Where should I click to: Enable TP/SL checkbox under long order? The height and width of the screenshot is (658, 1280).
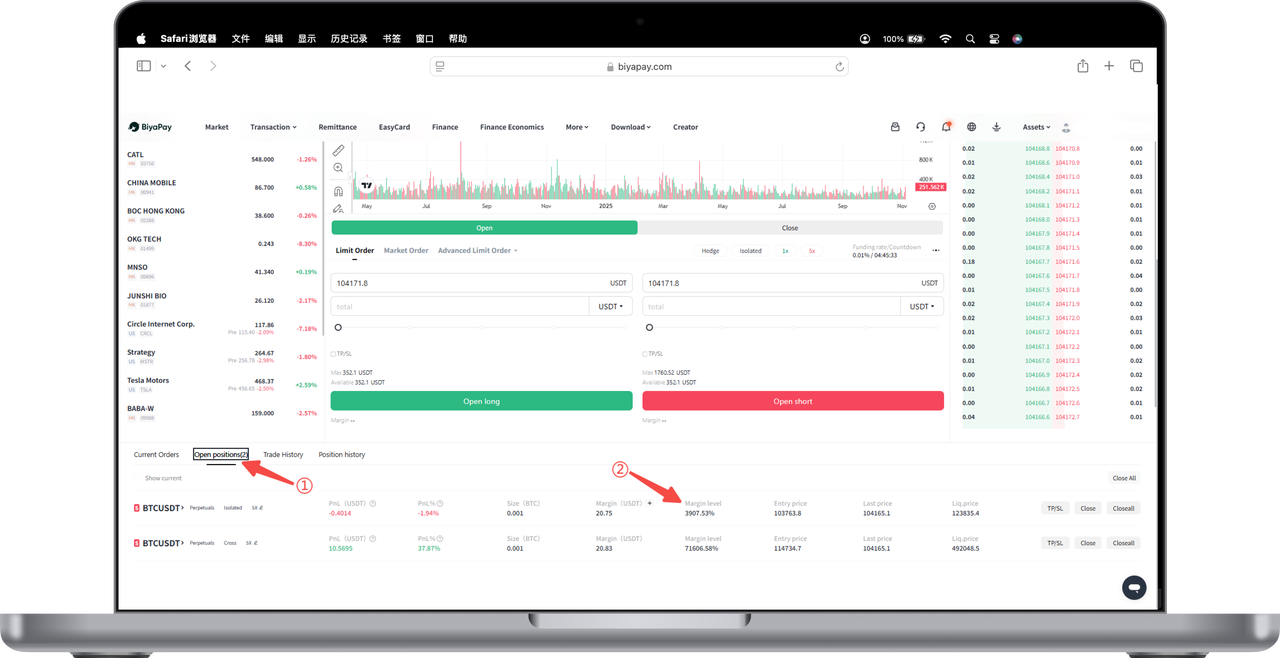333,353
